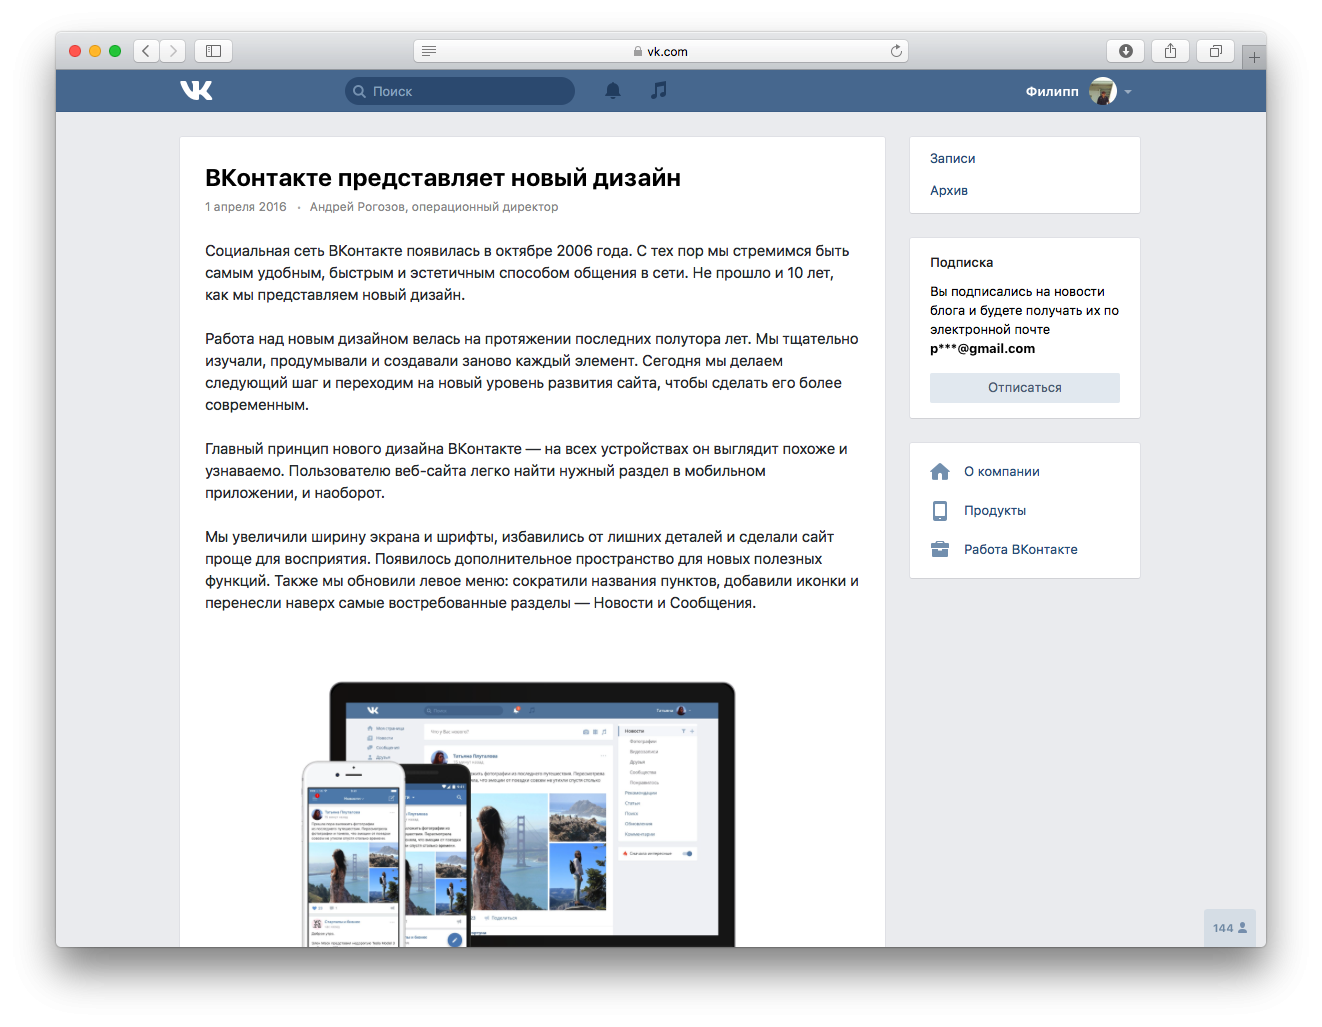This screenshot has height=1027, width=1322.
Task: Open the Safari share icon
Action: [x=1170, y=51]
